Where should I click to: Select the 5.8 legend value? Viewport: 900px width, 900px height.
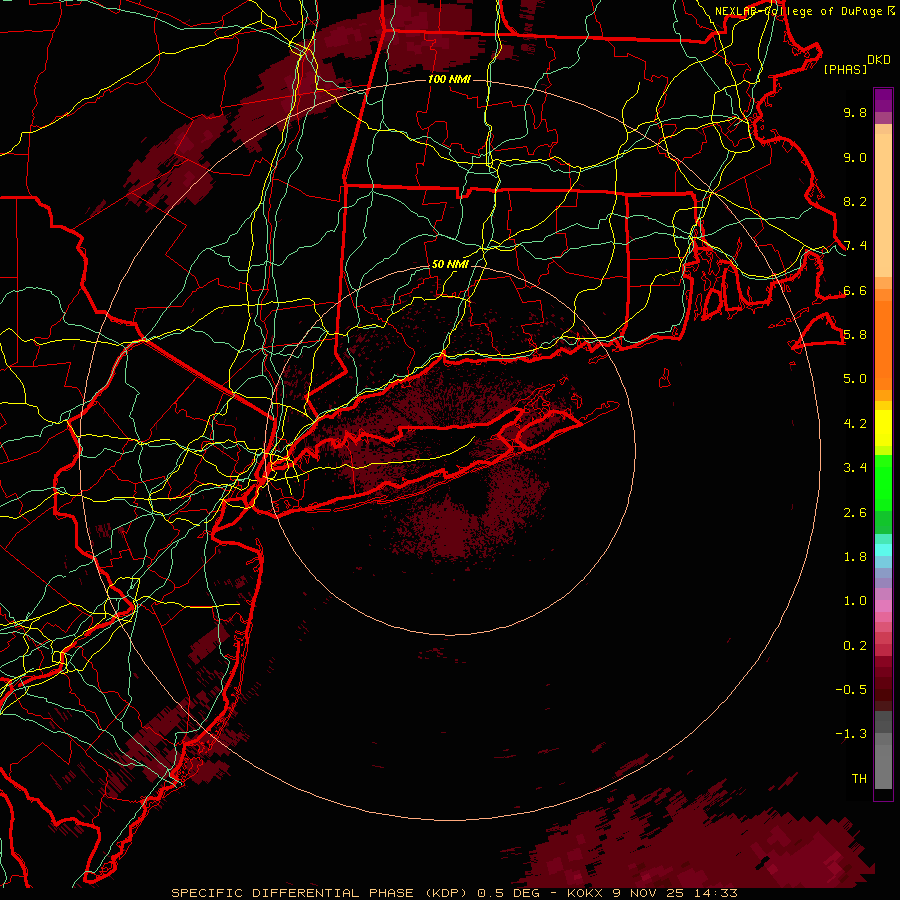pyautogui.click(x=855, y=335)
